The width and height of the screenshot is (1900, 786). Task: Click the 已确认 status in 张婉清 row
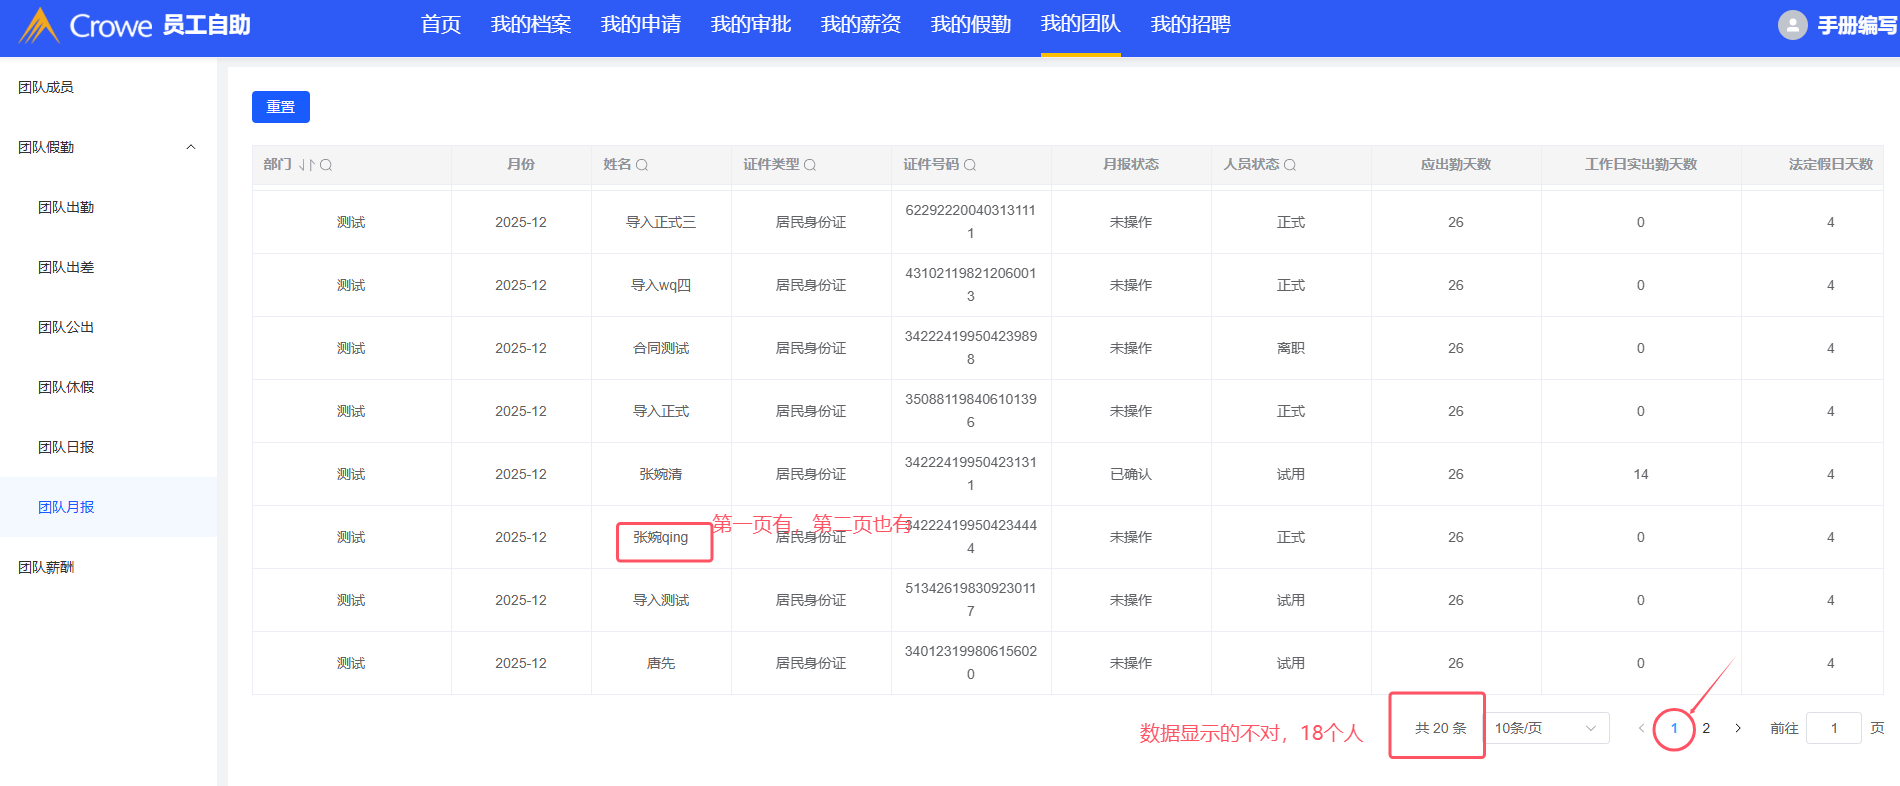pyautogui.click(x=1131, y=474)
